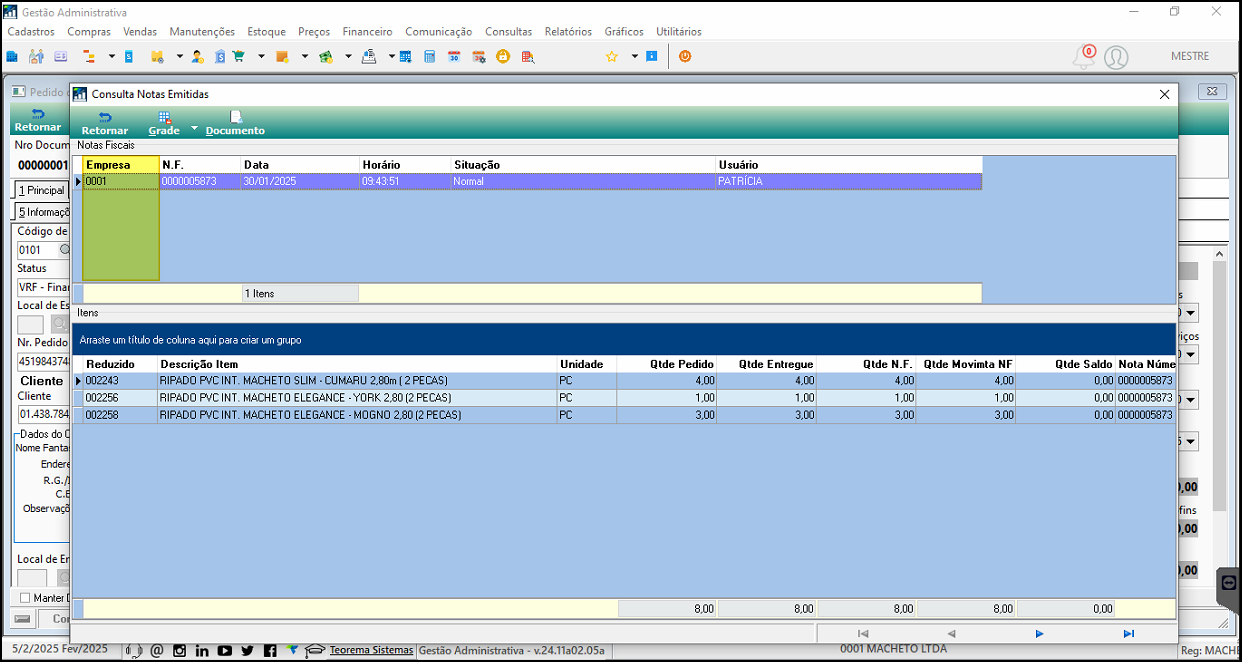This screenshot has height=662, width=1242.
Task: Click the orange padlock toolbar icon
Action: click(502, 56)
